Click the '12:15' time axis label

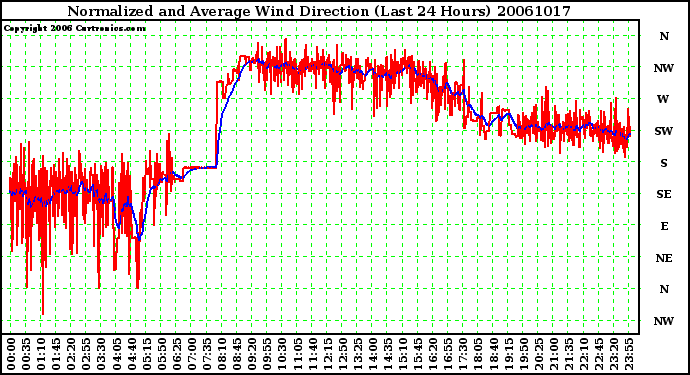click(x=327, y=354)
